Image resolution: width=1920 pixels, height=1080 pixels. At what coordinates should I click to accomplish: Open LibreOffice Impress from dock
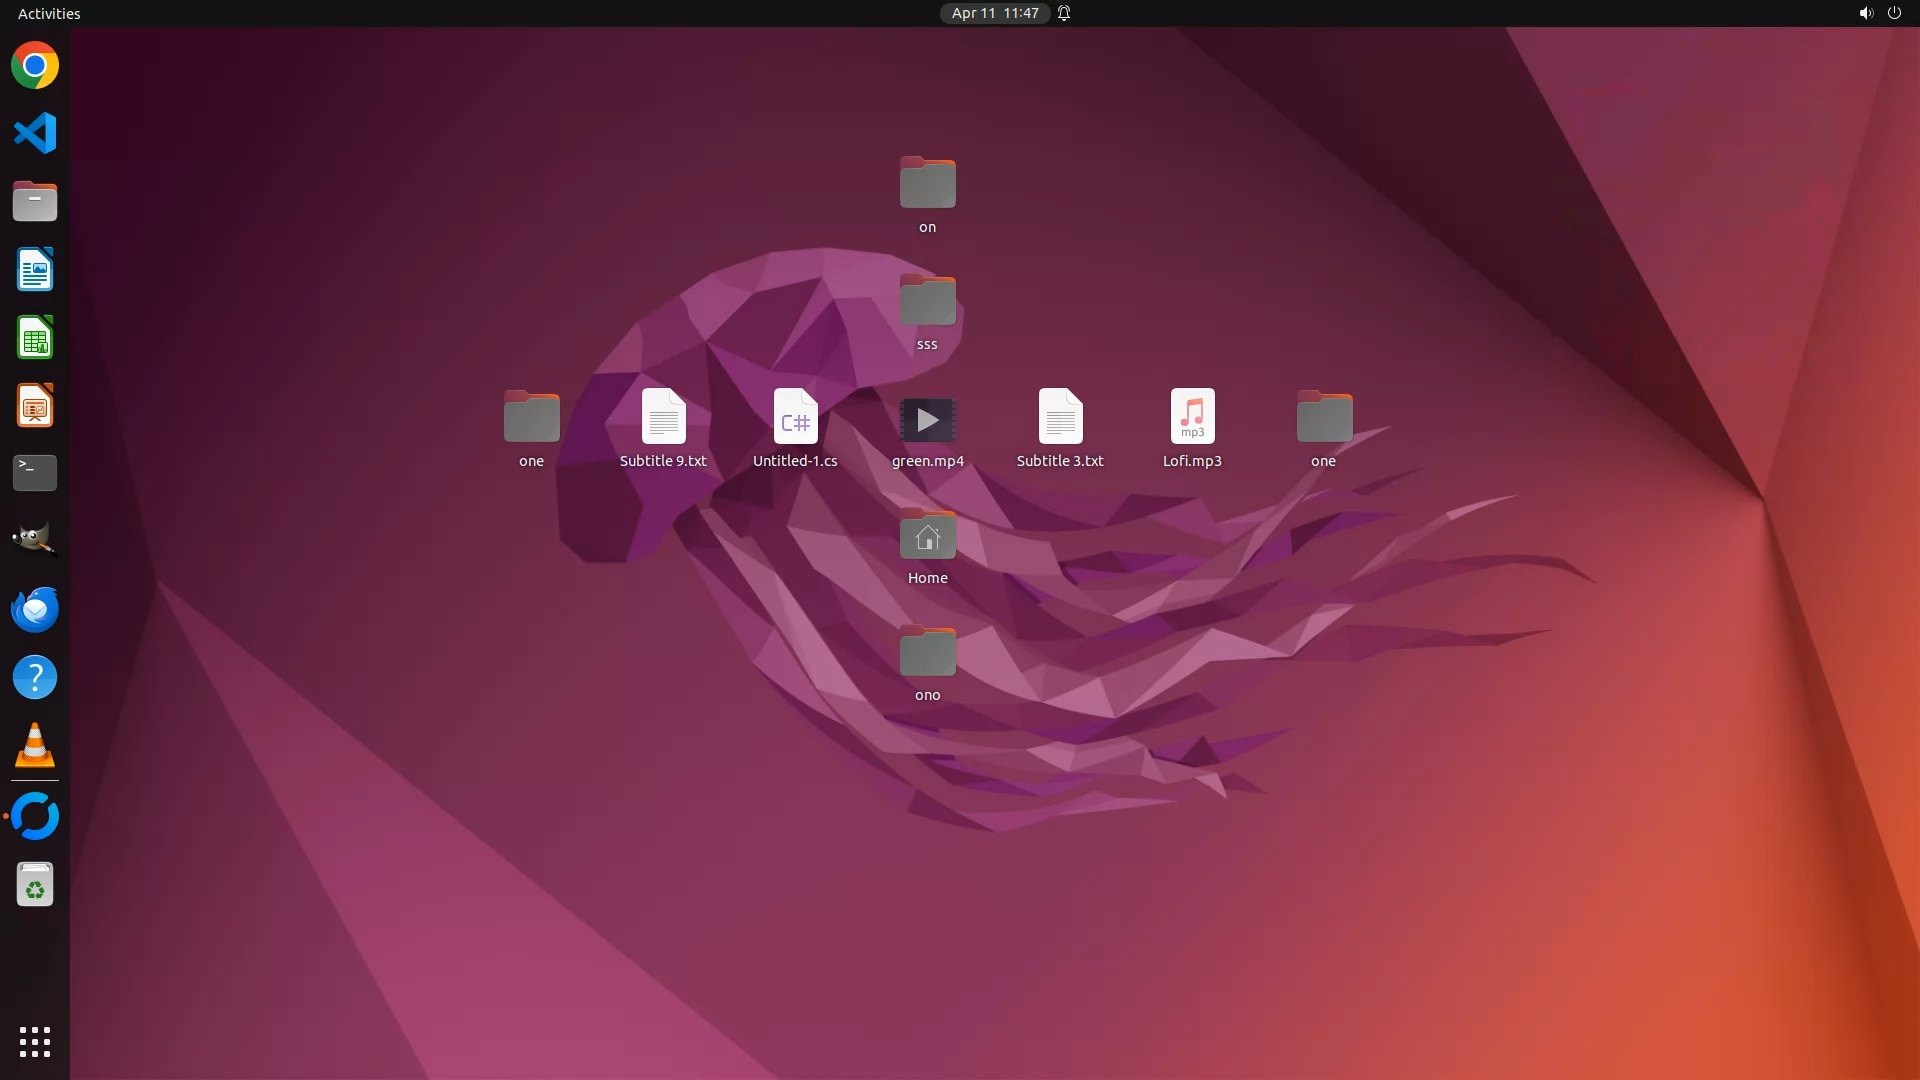pyautogui.click(x=35, y=406)
